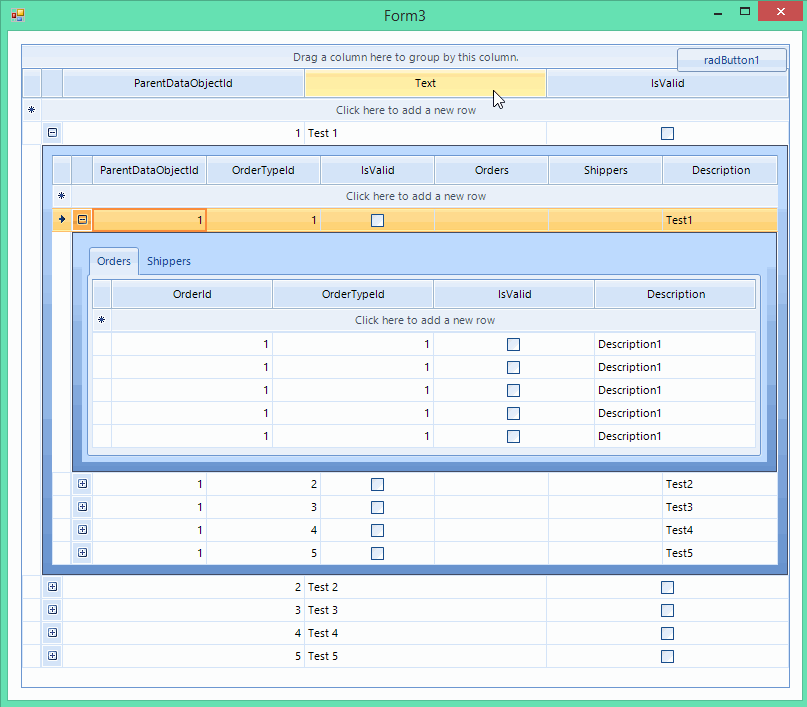Collapse the expanded Test1 child row

[82, 220]
